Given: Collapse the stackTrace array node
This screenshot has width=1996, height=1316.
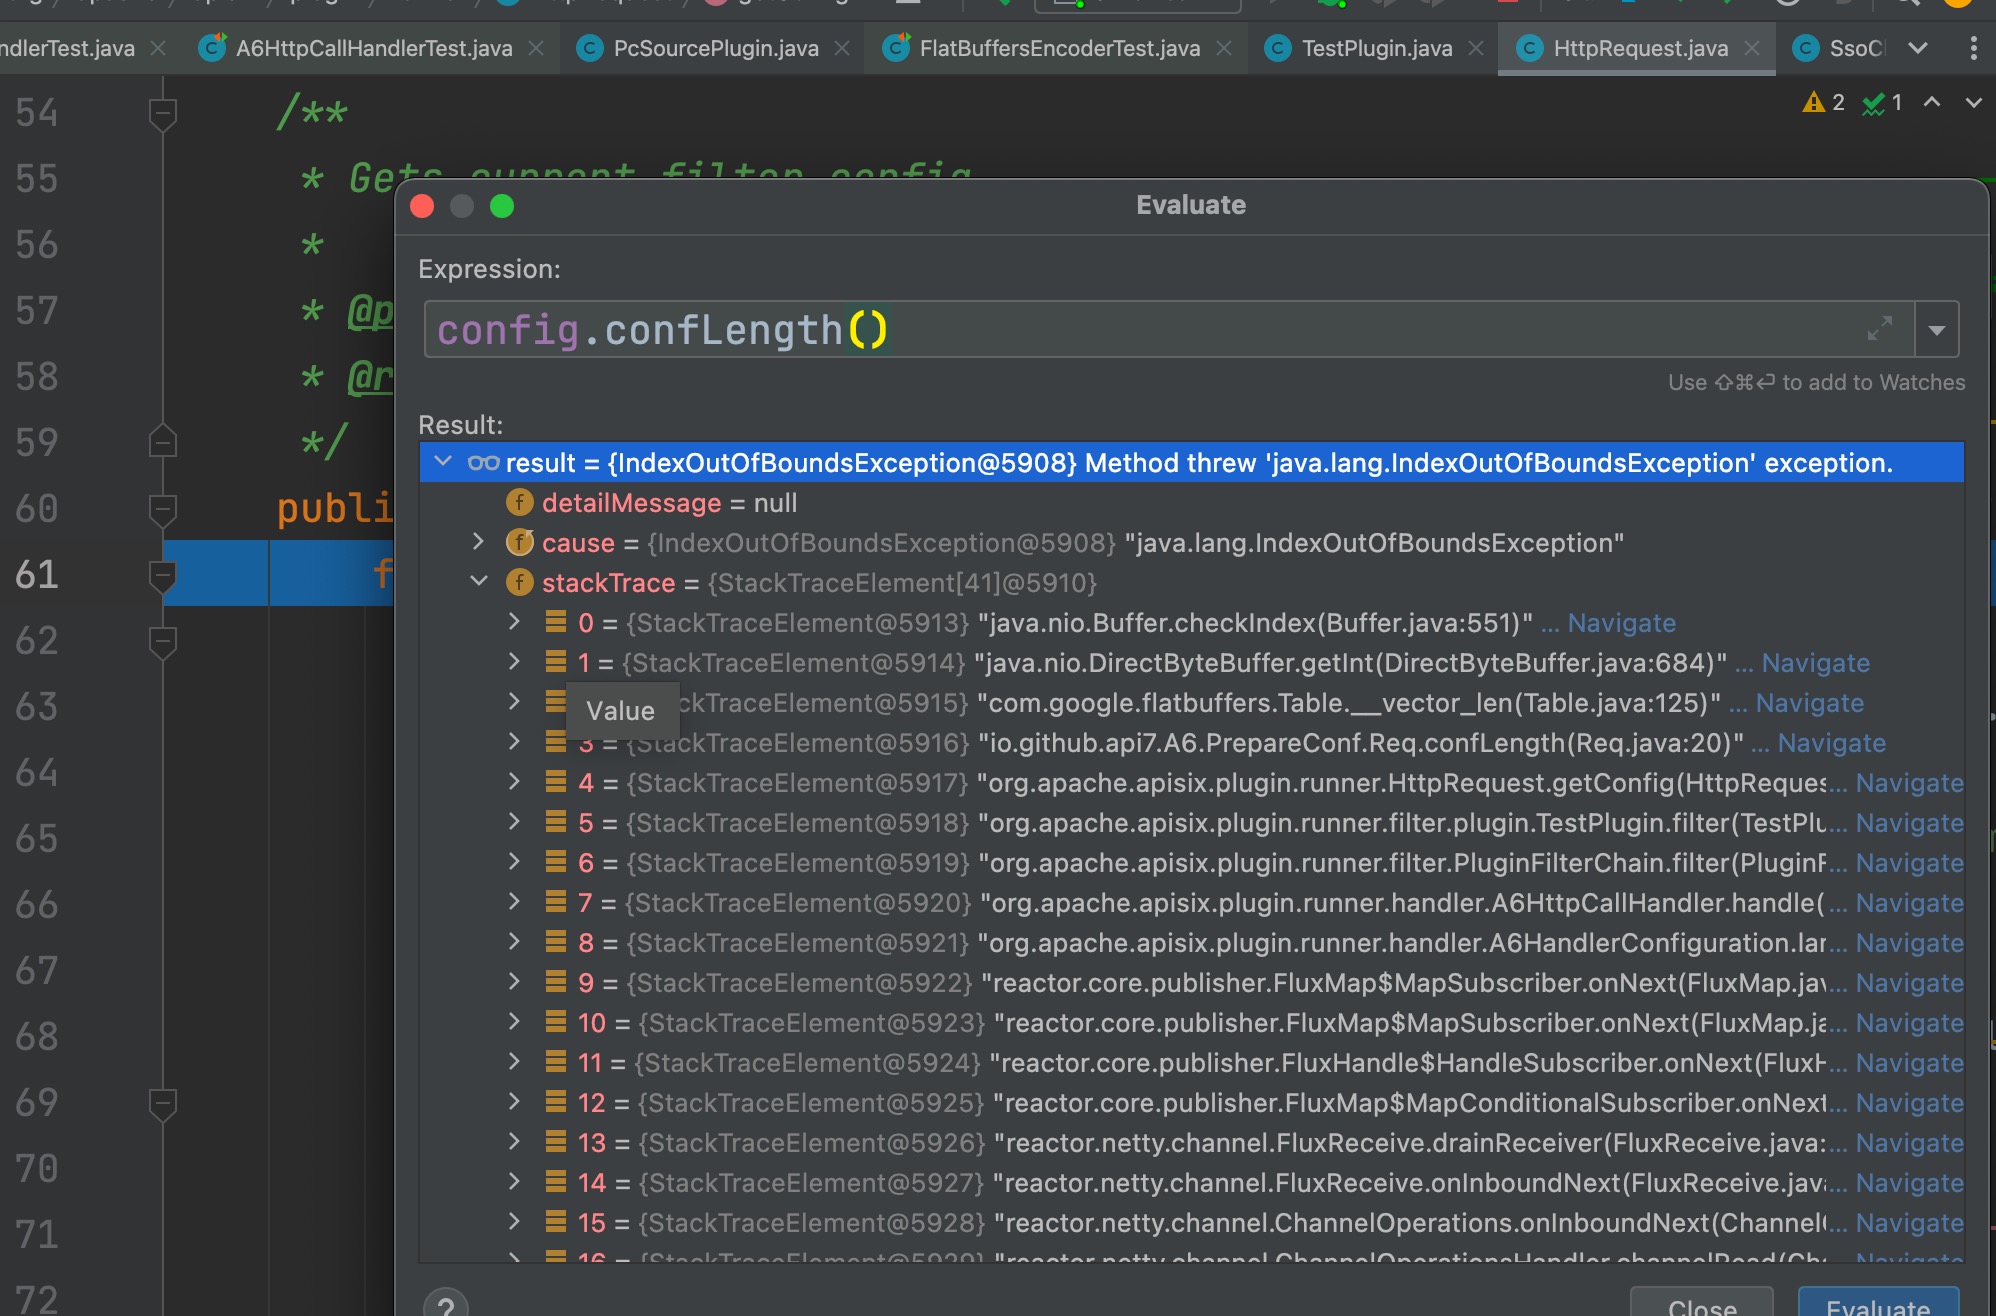Looking at the screenshot, I should click(x=478, y=581).
